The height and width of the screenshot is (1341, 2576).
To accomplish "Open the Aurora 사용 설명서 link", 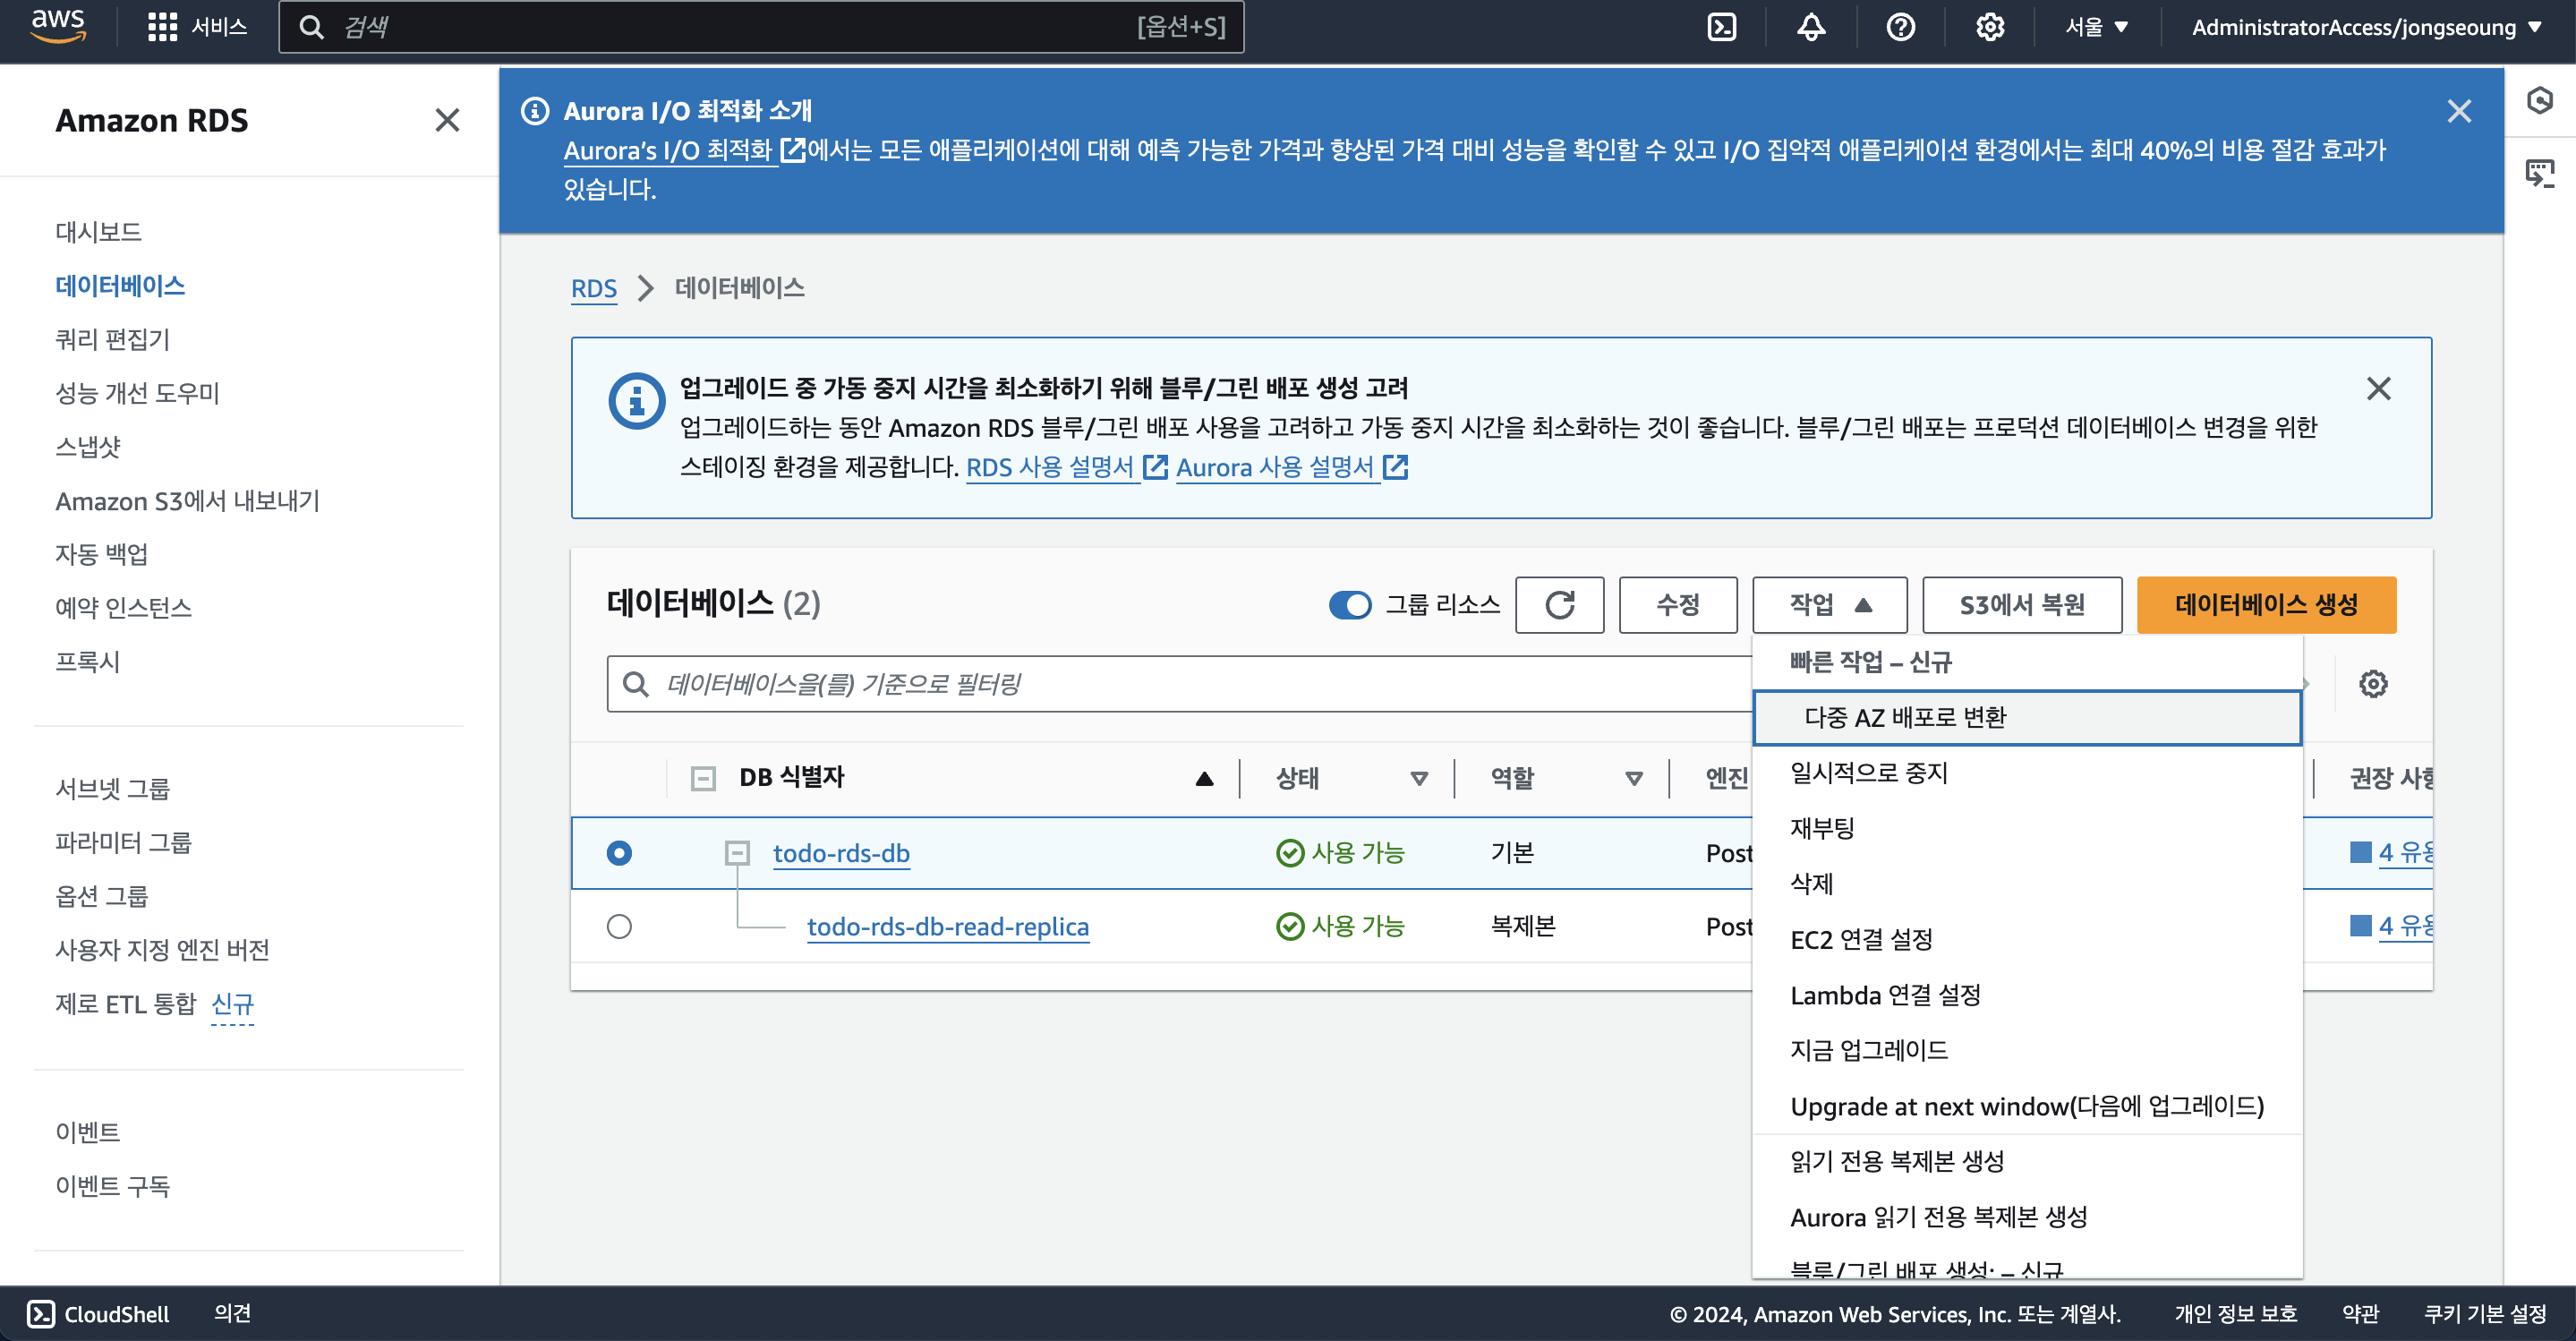I will tap(1292, 467).
